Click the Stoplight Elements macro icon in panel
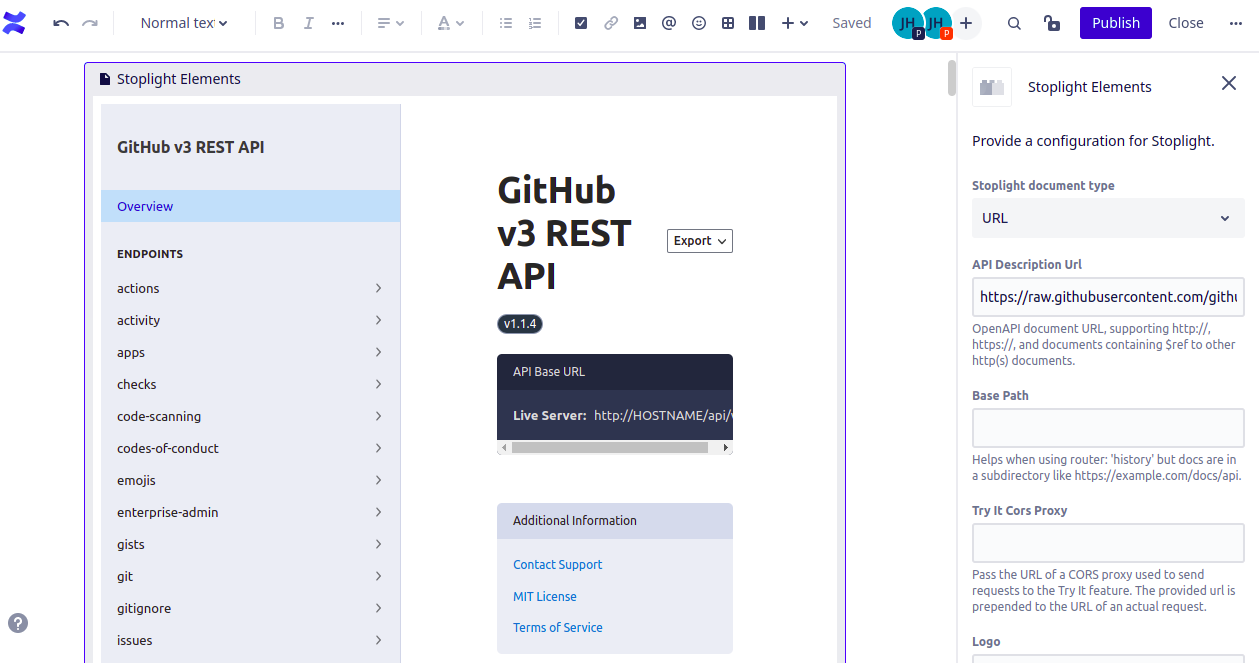 coord(992,87)
